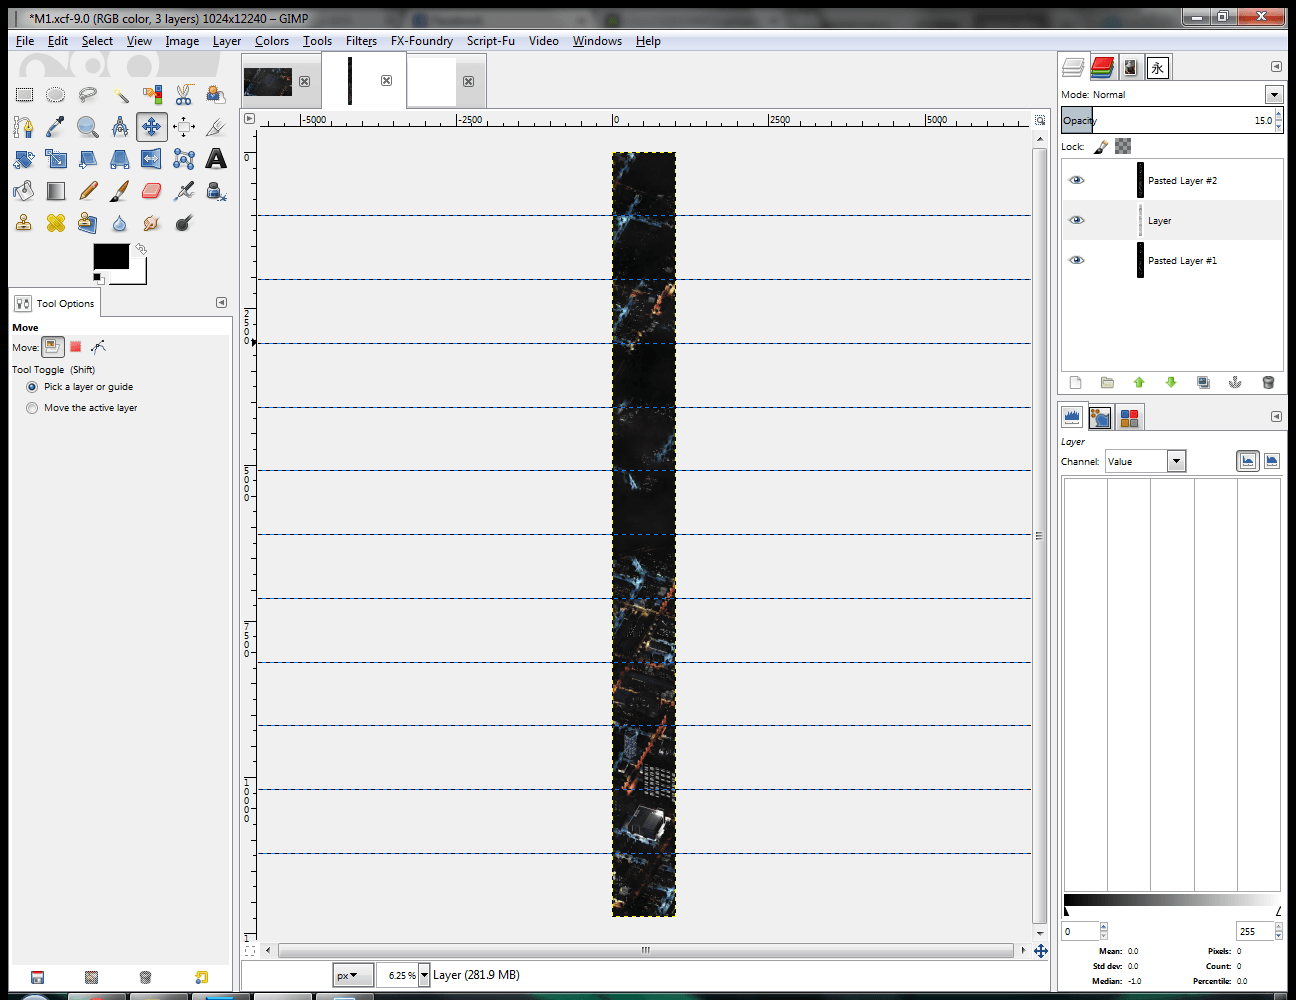Select the Paths tool

pyautogui.click(x=24, y=127)
